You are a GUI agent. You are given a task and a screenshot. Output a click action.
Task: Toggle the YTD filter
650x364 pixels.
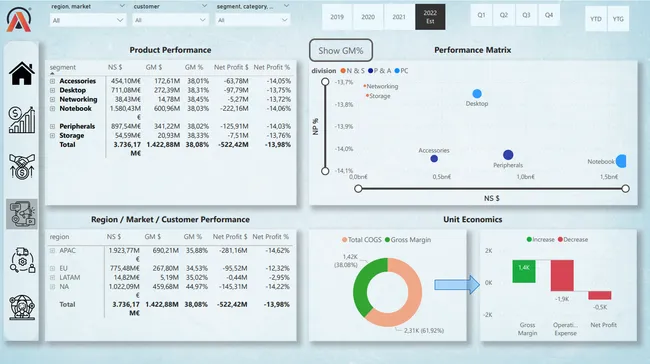click(x=596, y=19)
